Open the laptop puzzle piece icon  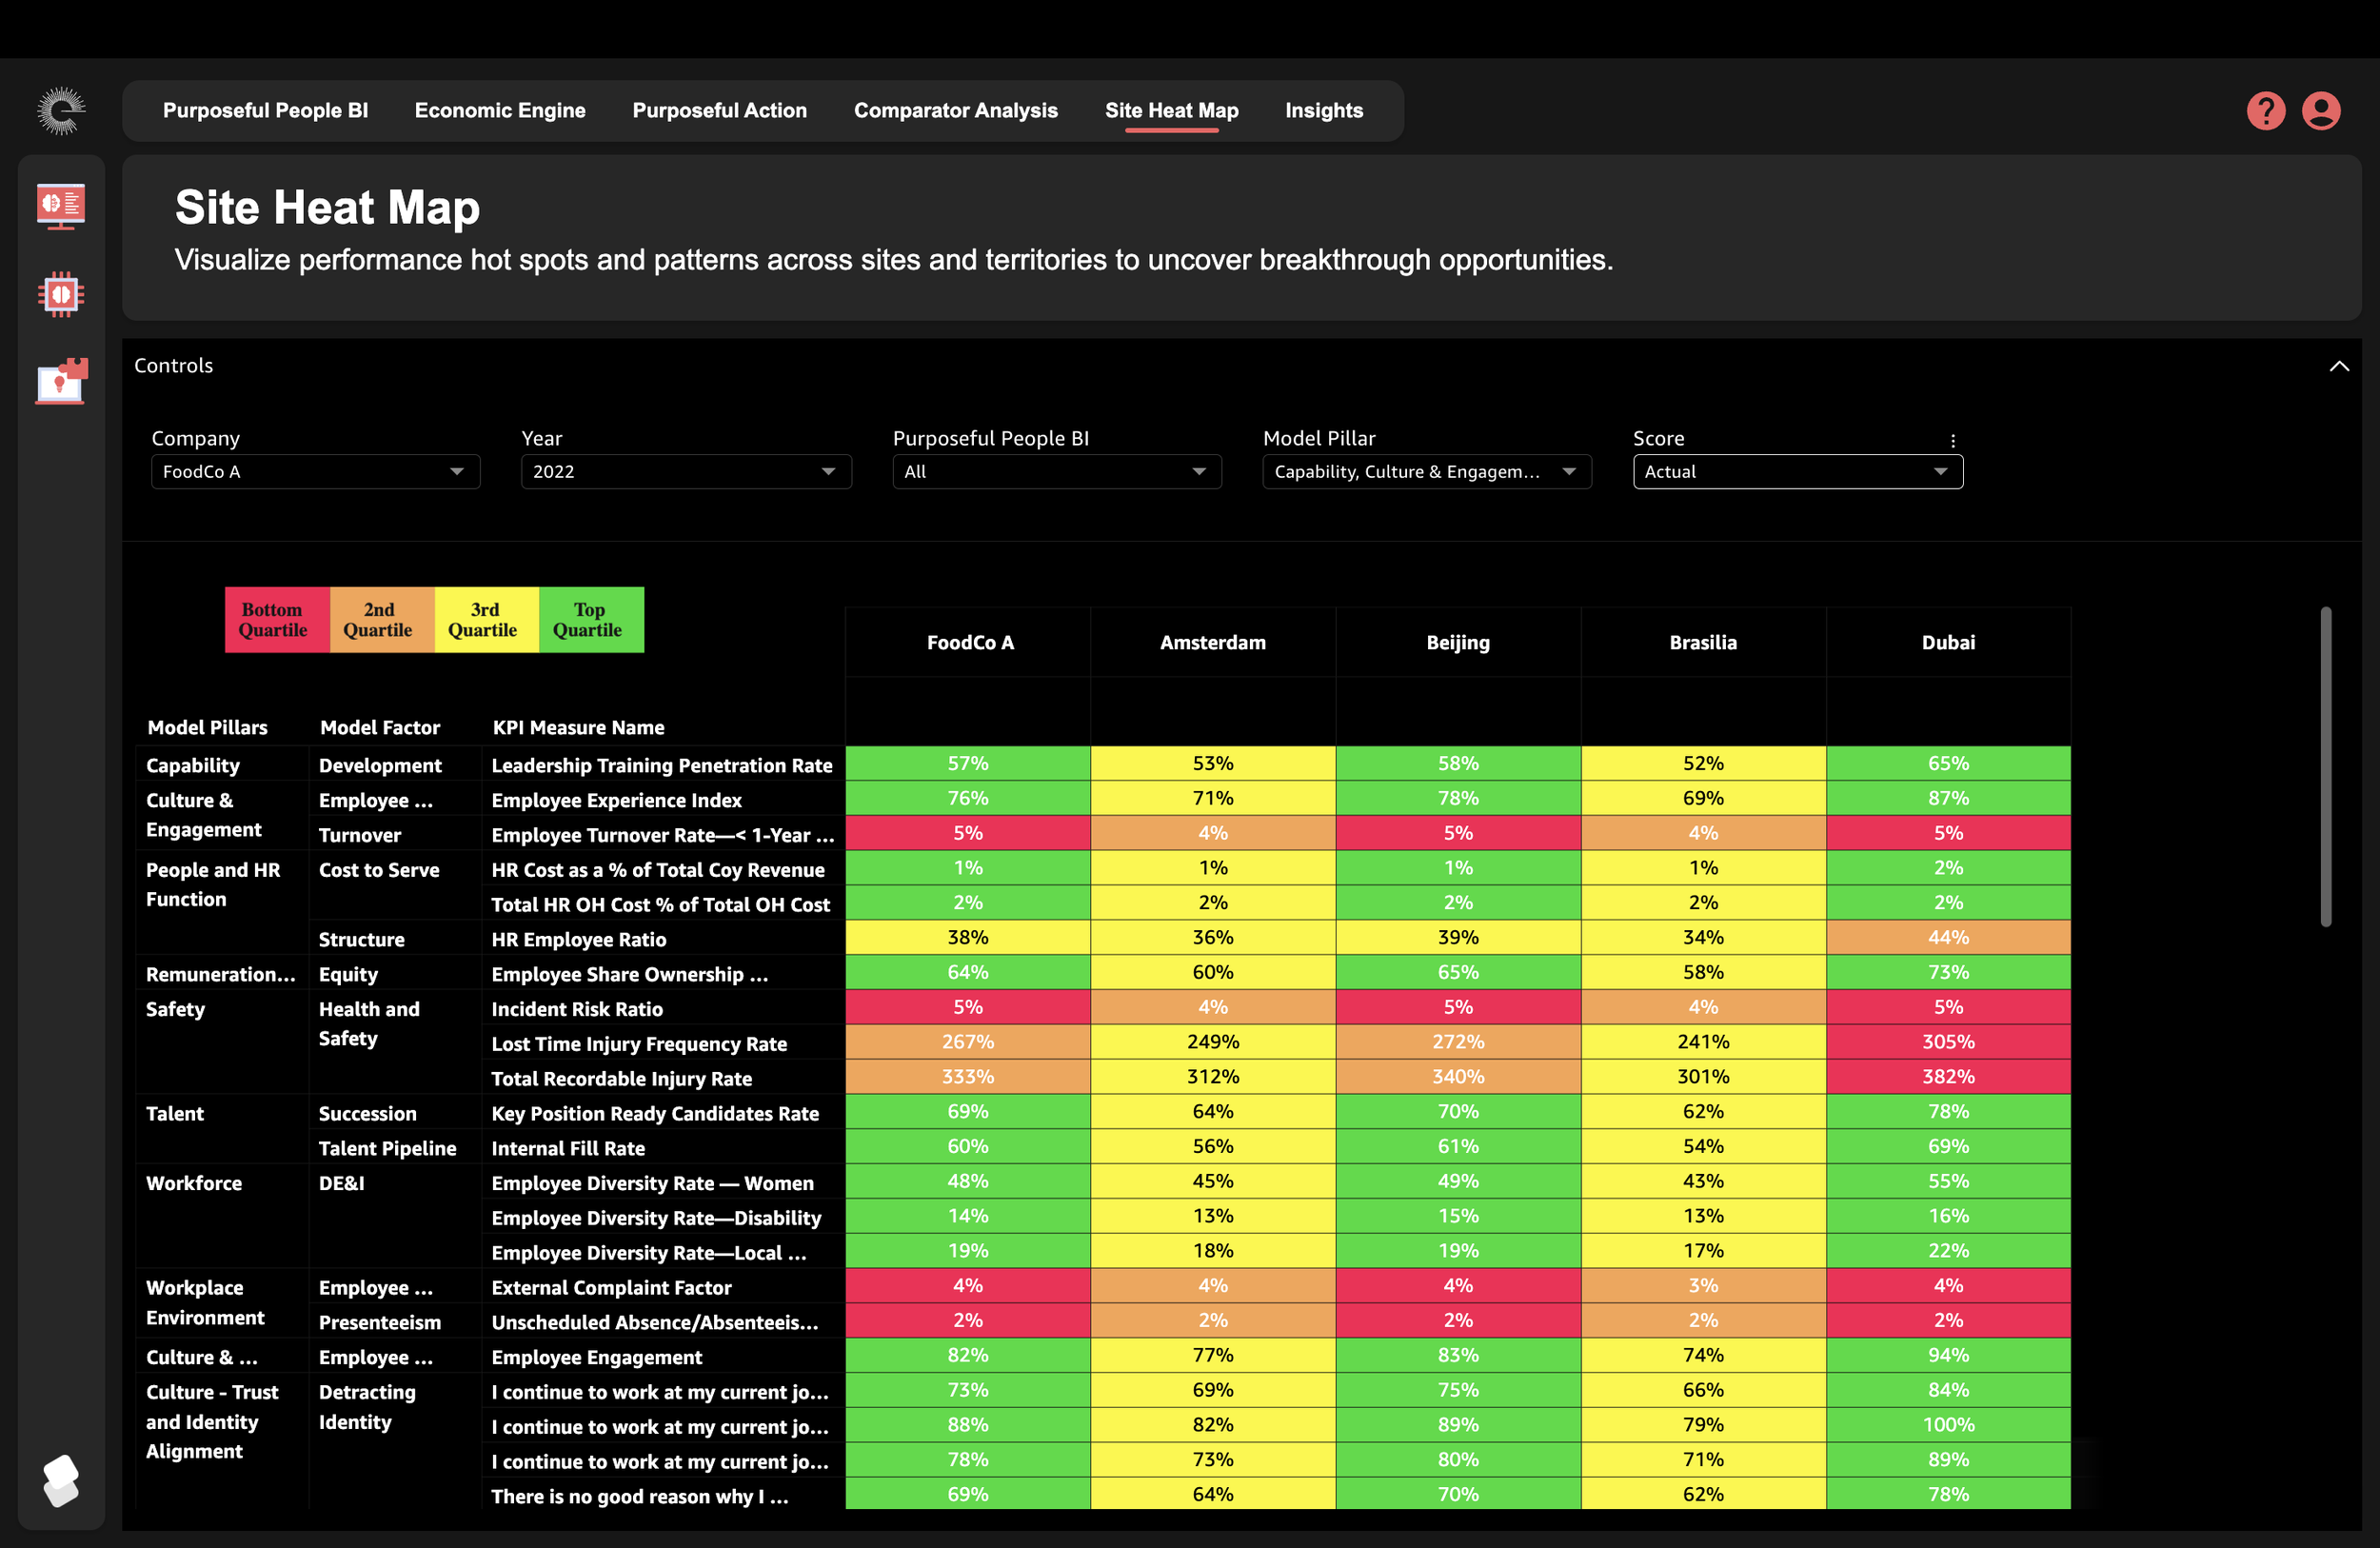click(x=61, y=381)
